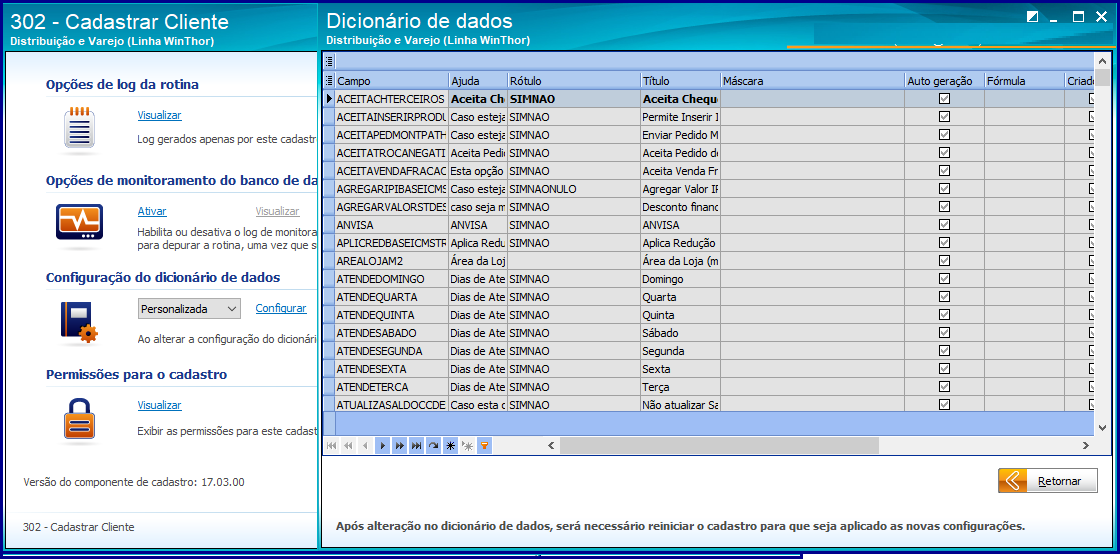Select the ACEITATROCANEGATI field cell
The image size is (1120, 559).
391,153
